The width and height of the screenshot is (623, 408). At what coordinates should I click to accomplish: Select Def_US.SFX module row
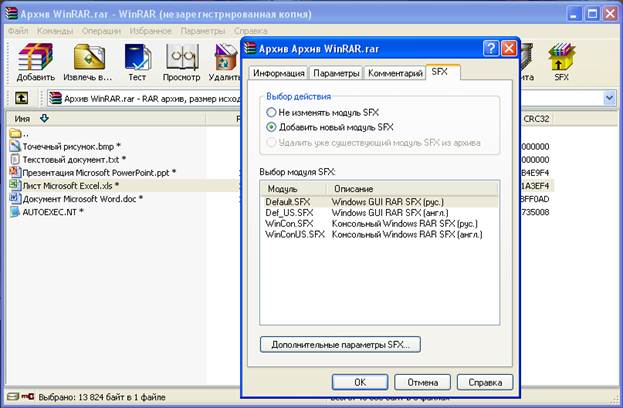coord(379,213)
